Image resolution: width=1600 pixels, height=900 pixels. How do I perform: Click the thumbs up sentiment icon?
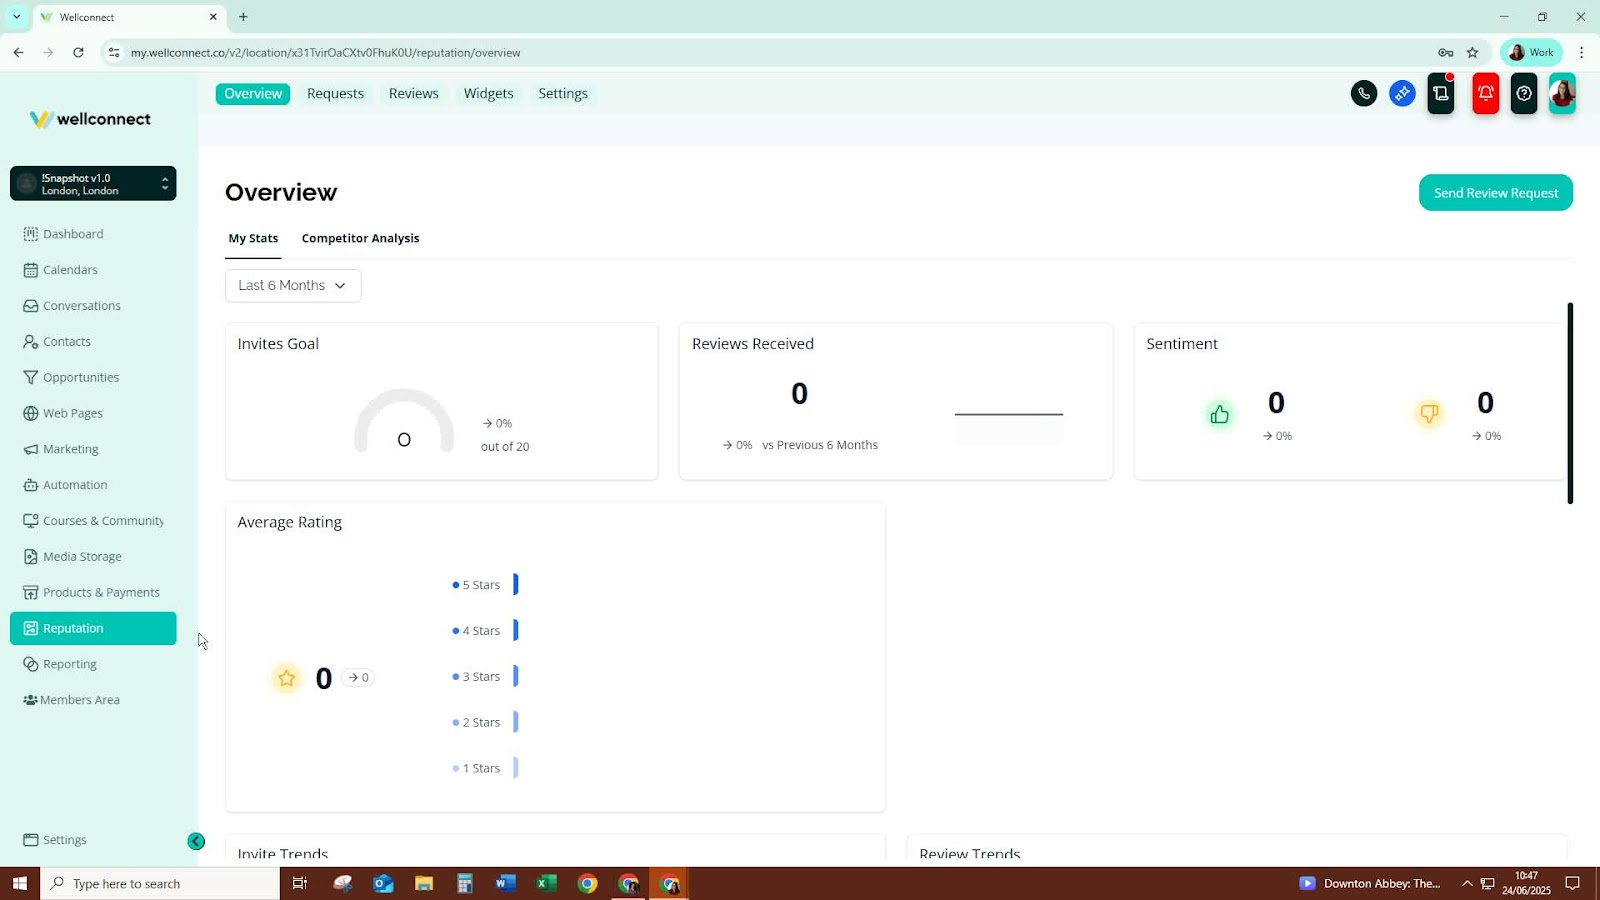1219,415
